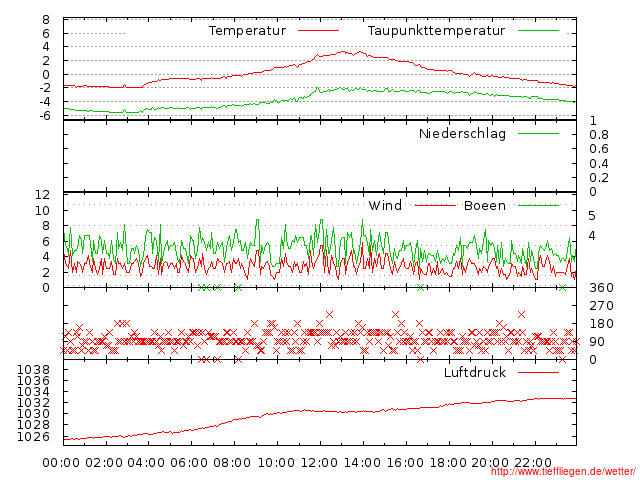Image resolution: width=640 pixels, height=480 pixels.
Task: Click the 1038 pressure axis value
Action: pyautogui.click(x=33, y=370)
